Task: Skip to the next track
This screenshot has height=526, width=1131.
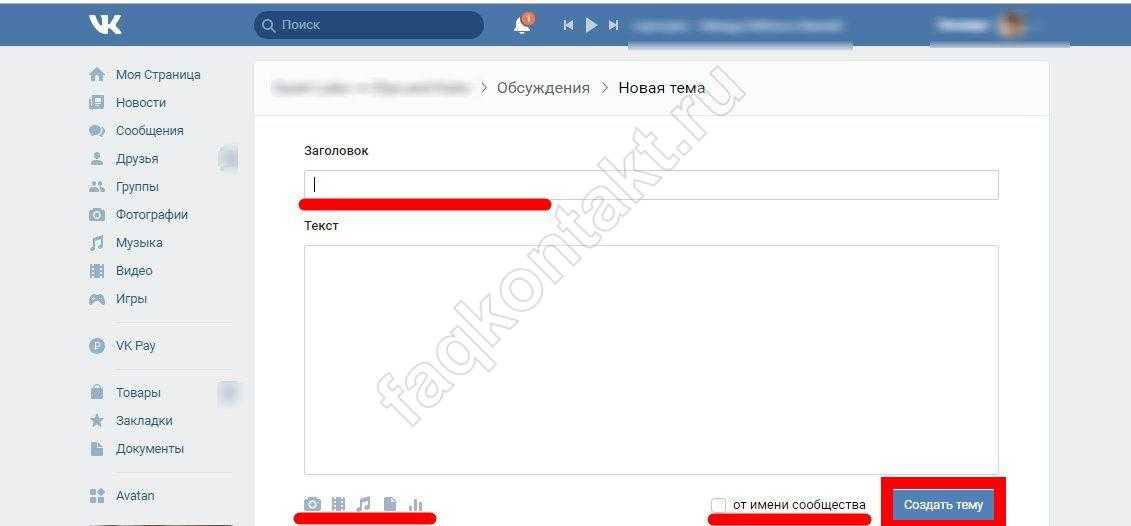Action: tap(614, 25)
